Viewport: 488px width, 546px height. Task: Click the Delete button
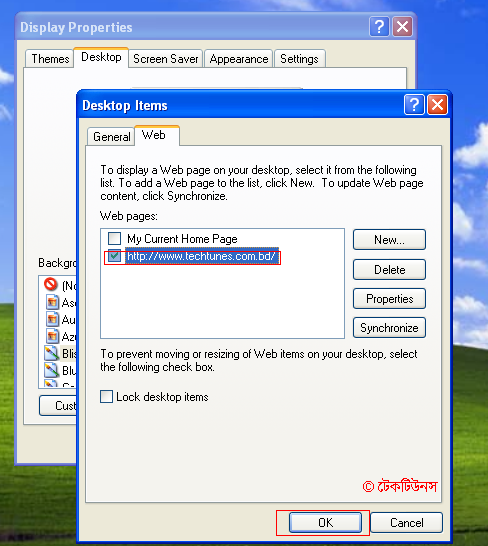[x=389, y=270]
